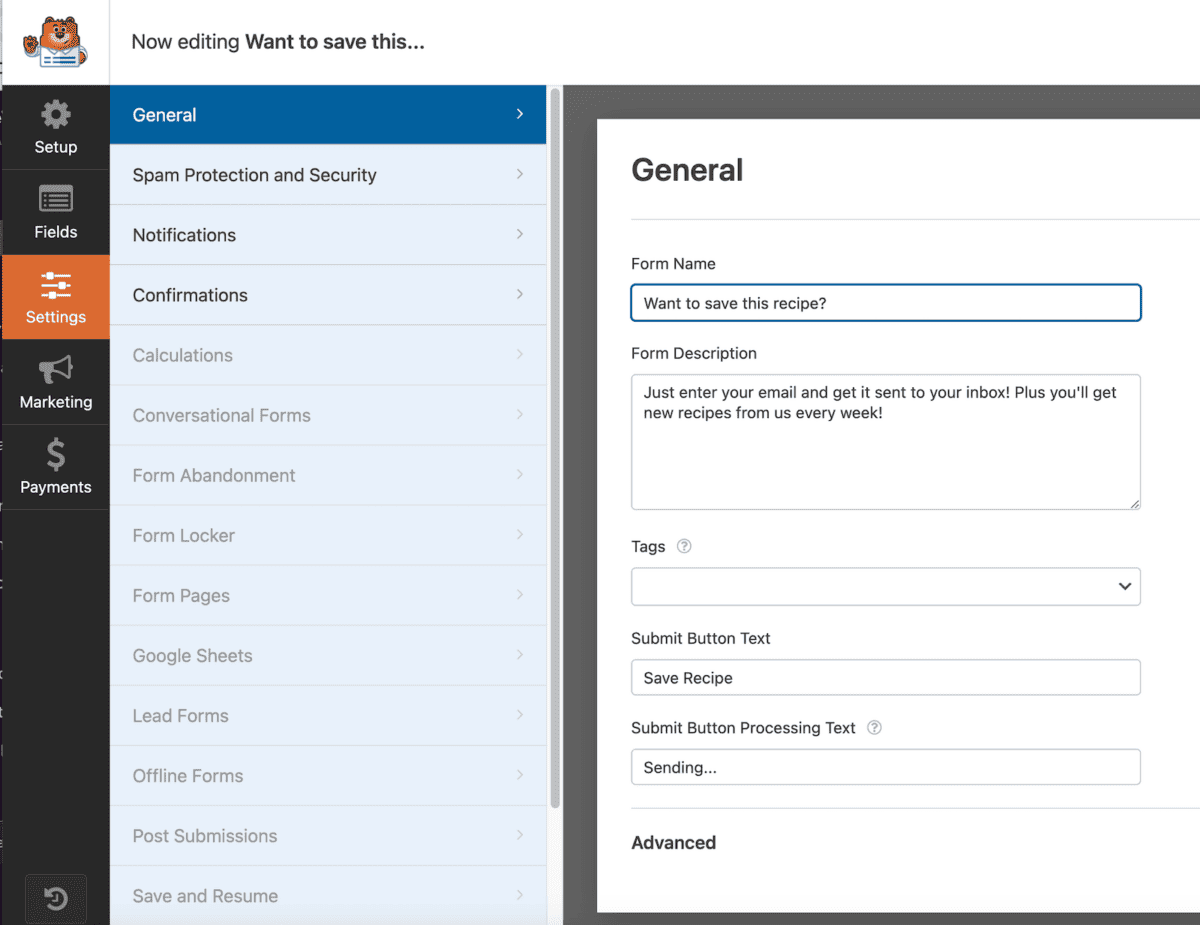
Task: Open the Google Sheets section
Action: point(328,655)
